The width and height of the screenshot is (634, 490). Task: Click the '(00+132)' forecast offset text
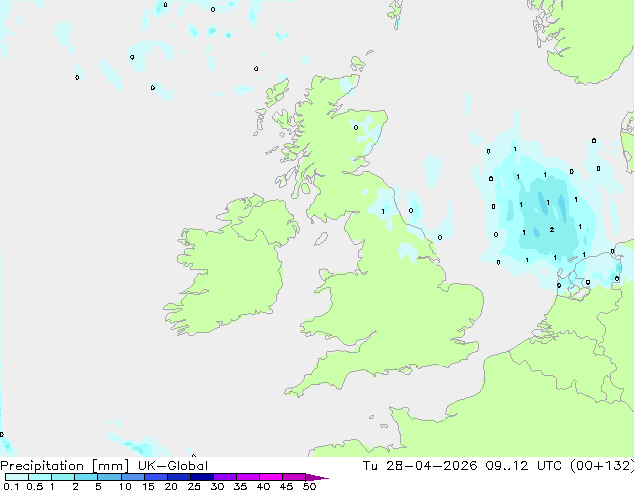pos(602,466)
